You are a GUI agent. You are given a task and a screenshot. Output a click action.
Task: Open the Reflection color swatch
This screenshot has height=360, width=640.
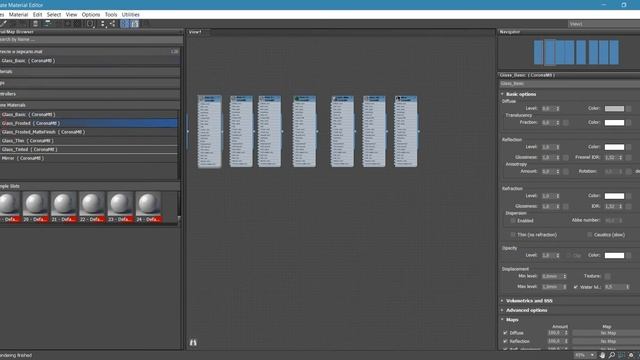click(x=614, y=147)
